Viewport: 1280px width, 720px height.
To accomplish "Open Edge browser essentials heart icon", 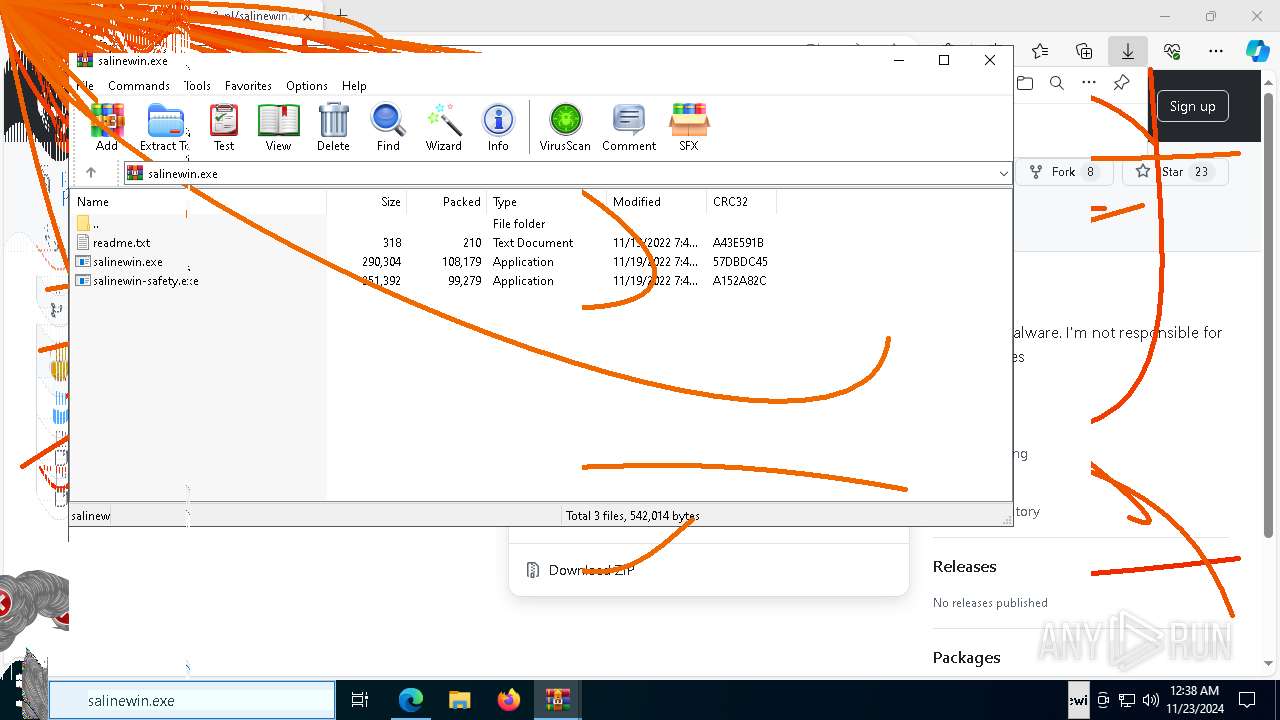I will 1172,51.
